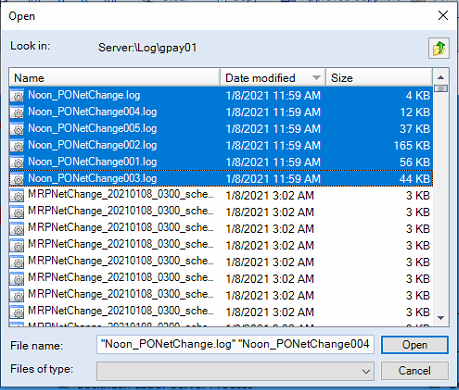Click the 37 KB size cell
459x390 pixels.
(x=415, y=129)
